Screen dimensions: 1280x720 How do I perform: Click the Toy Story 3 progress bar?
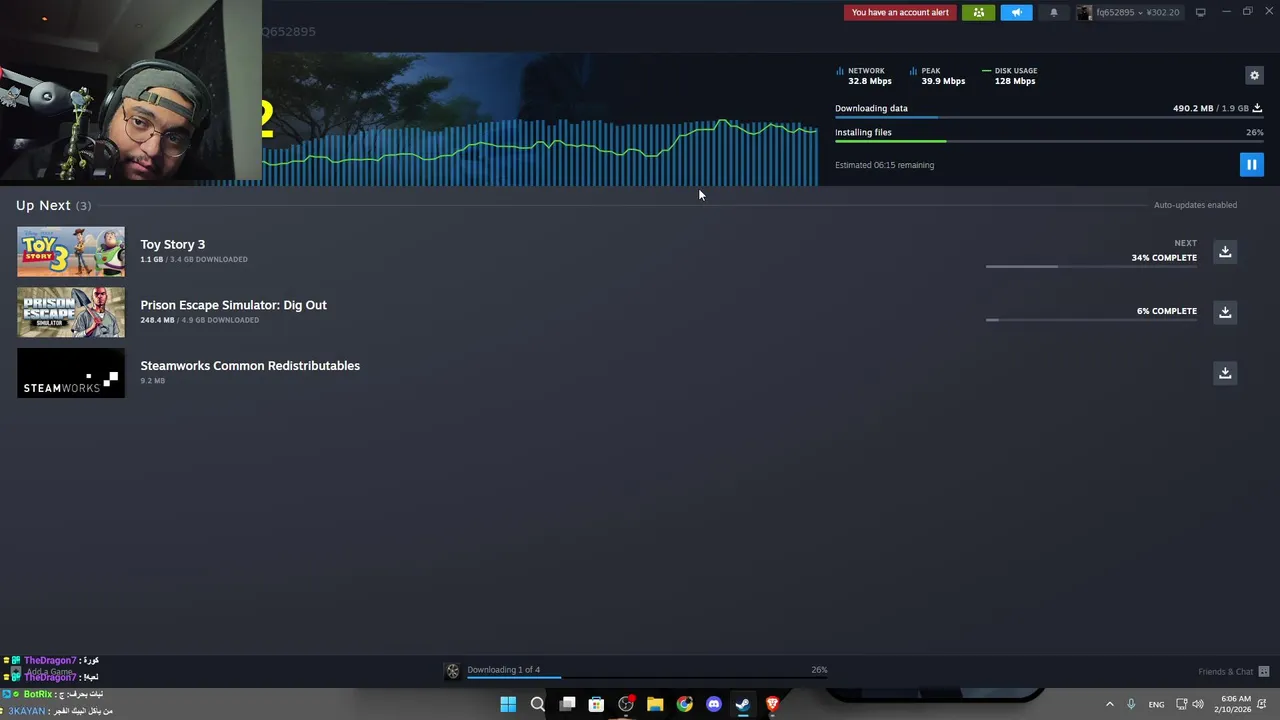click(x=1091, y=267)
